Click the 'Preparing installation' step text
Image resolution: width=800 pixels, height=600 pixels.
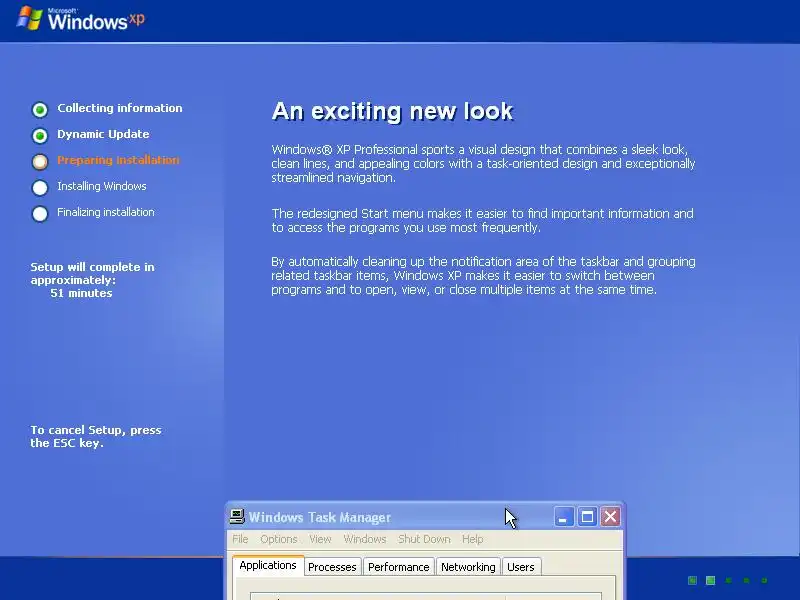[118, 160]
